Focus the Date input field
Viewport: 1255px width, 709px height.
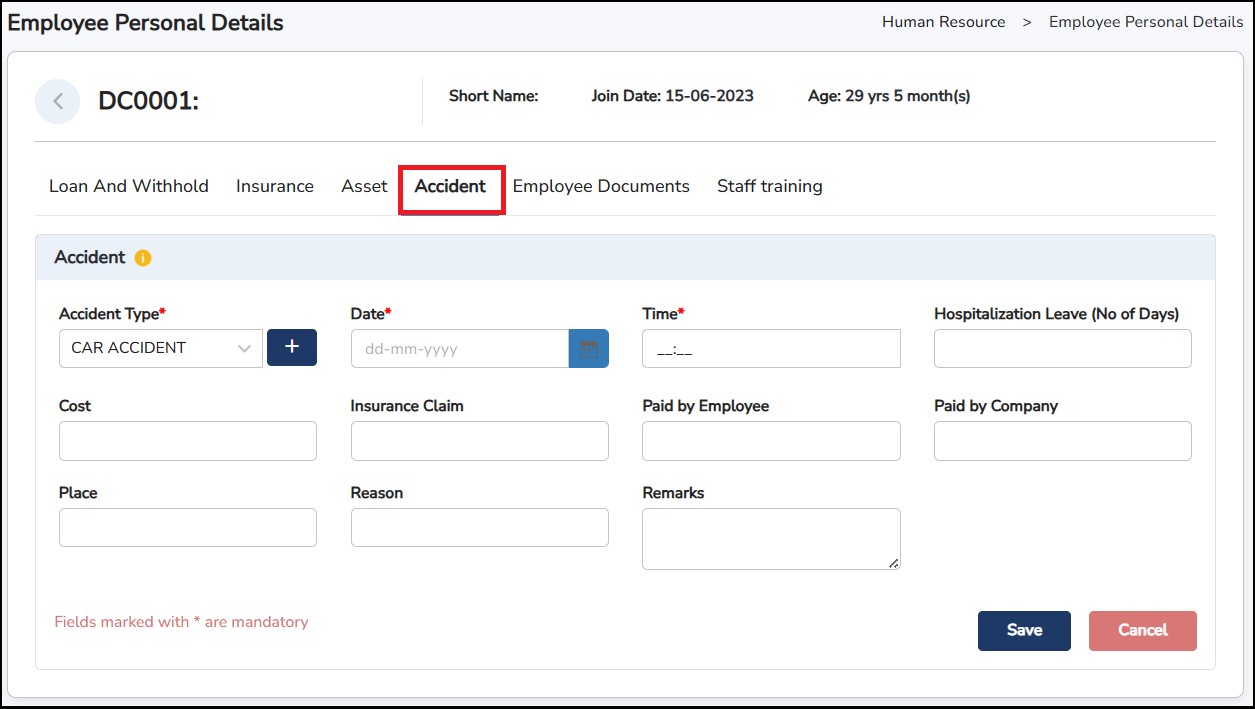click(459, 349)
